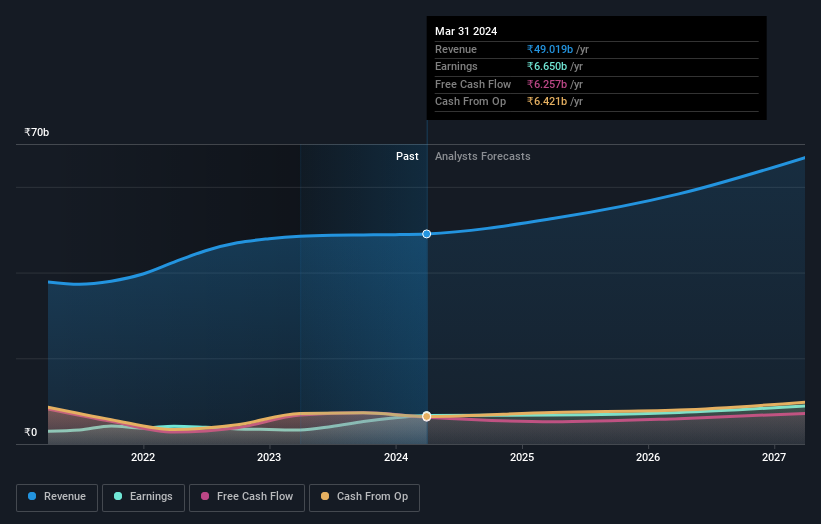
Task: Click the Cash From Op label in tooltip
Action: (470, 102)
